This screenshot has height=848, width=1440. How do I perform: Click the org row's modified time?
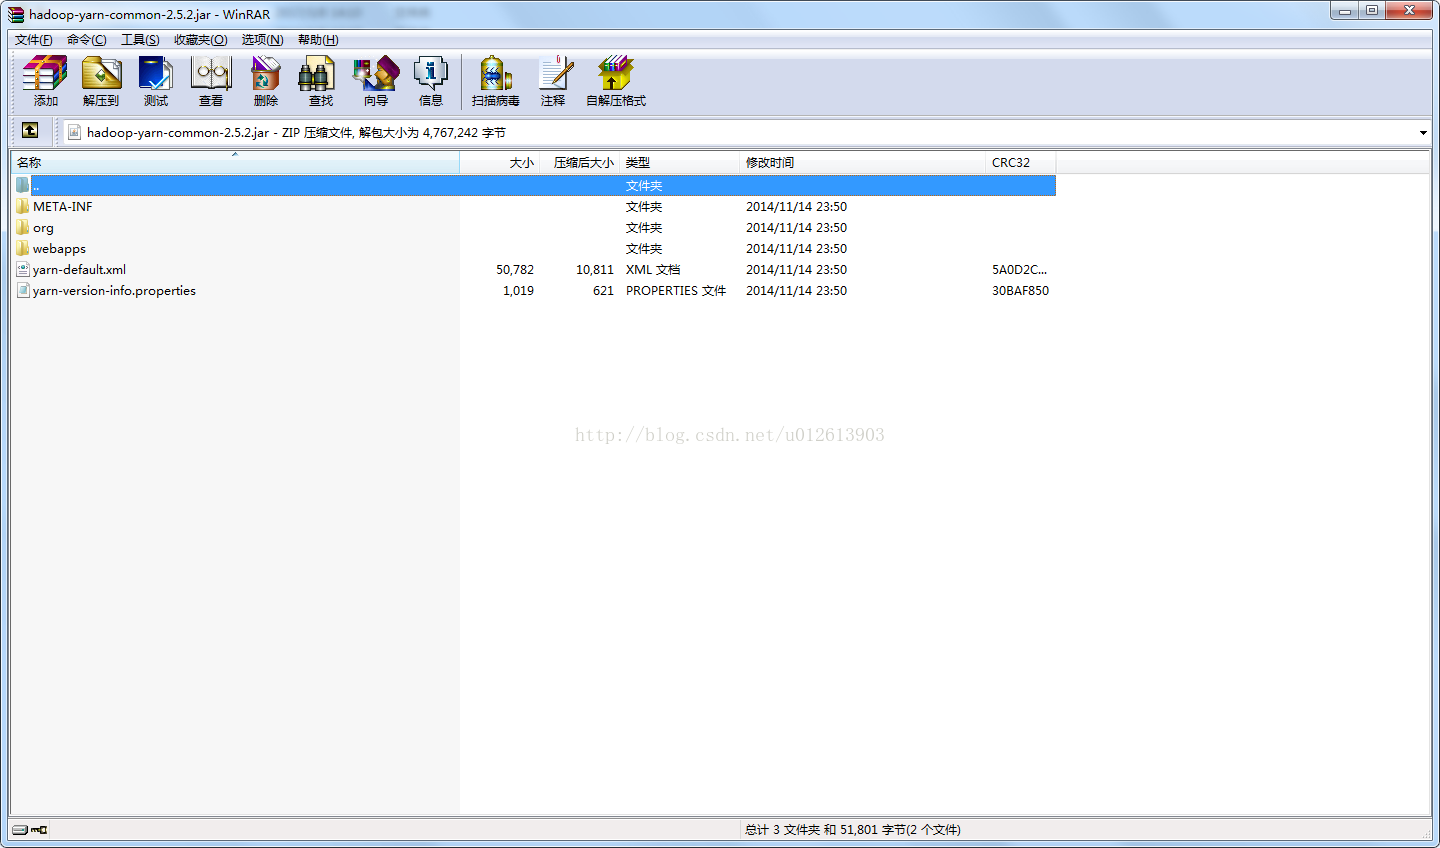(x=796, y=227)
